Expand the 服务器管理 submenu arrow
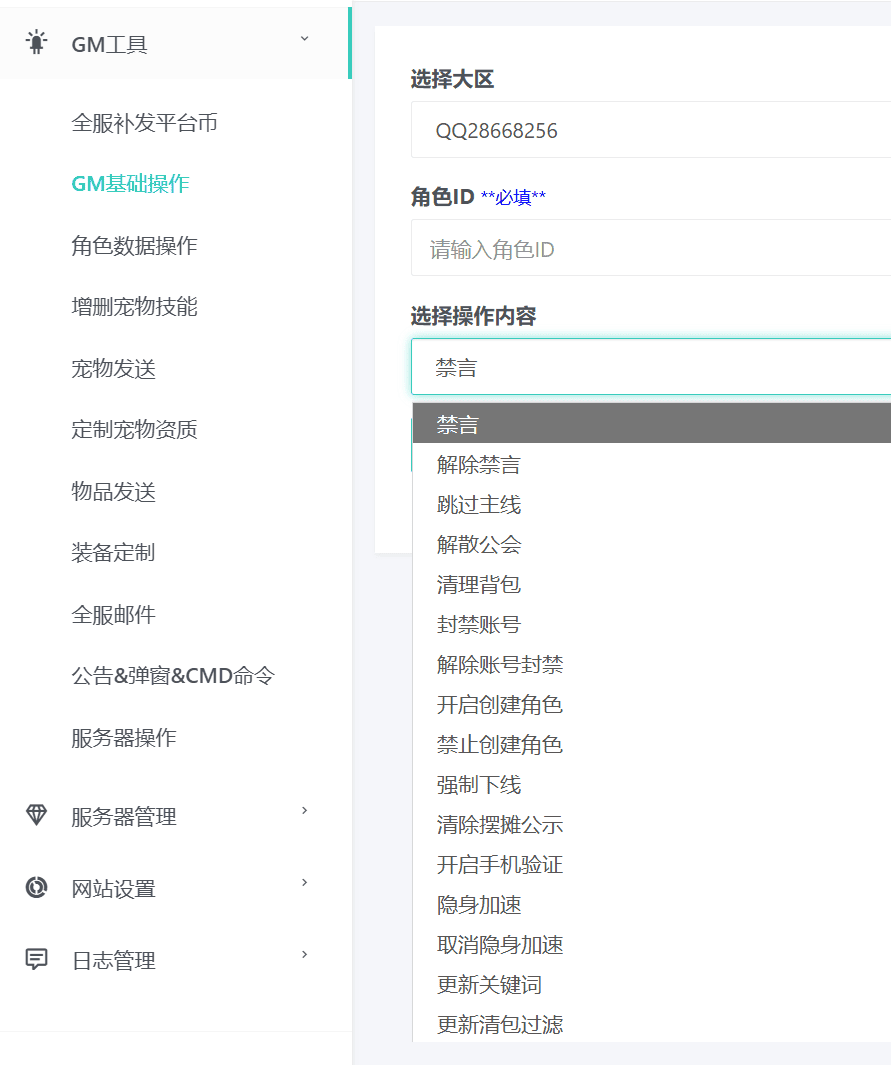Image resolution: width=891 pixels, height=1065 pixels. 305,811
